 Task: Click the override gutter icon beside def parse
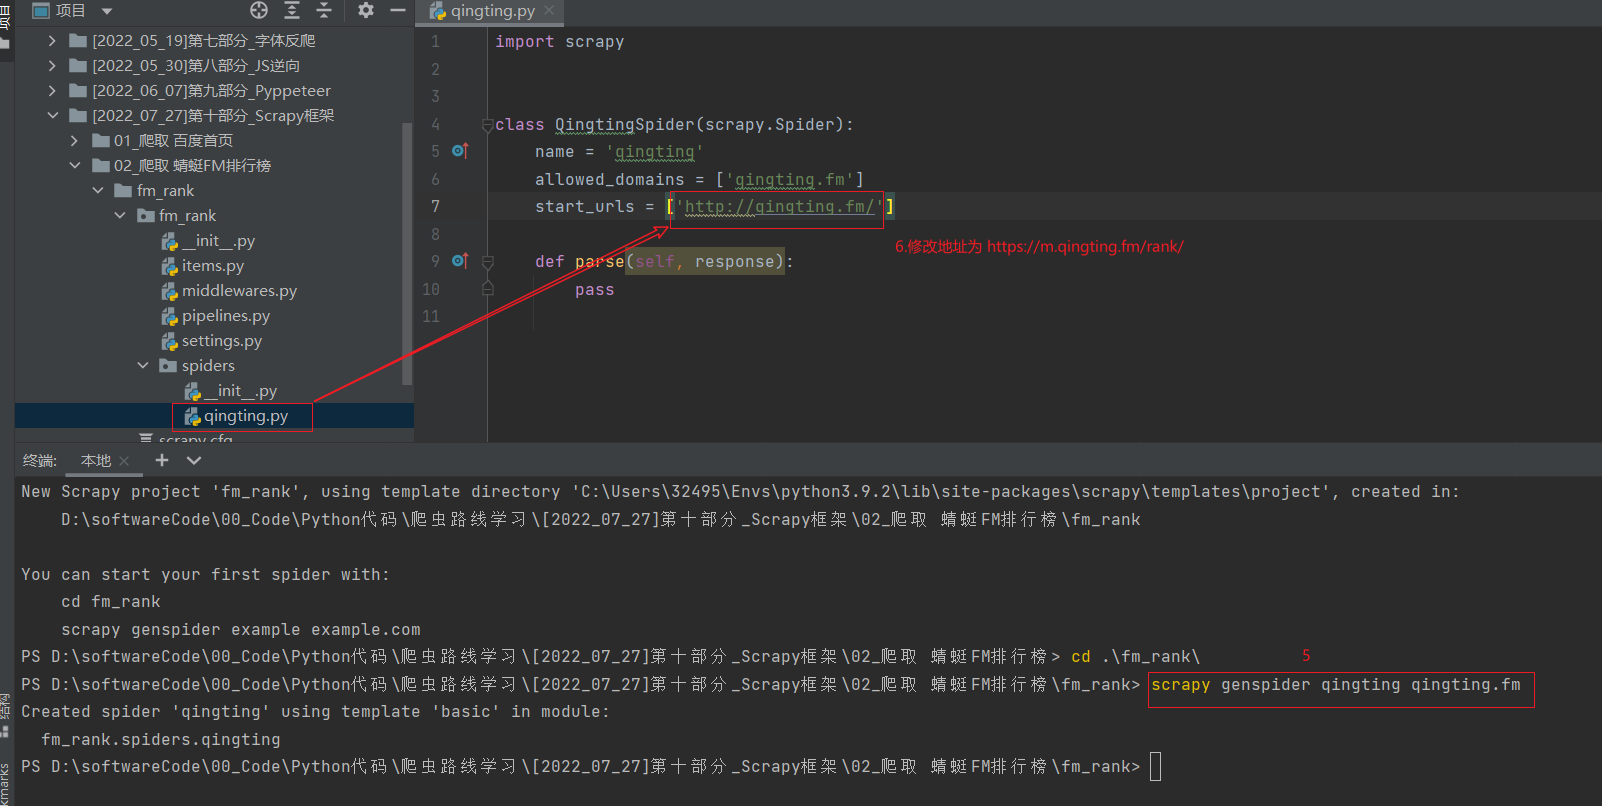pos(460,261)
